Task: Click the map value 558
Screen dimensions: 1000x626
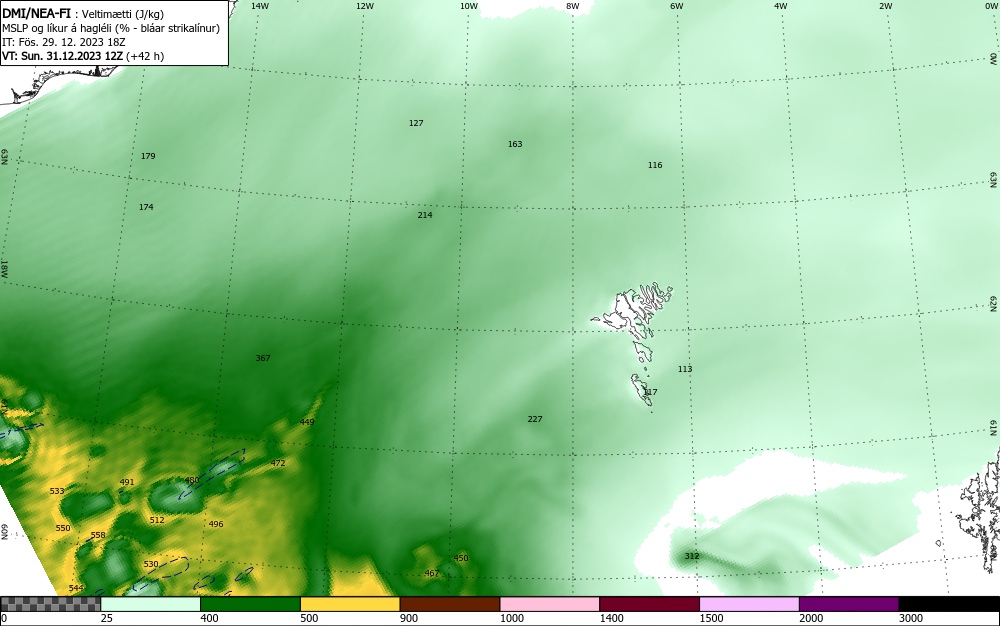Action: [98, 535]
